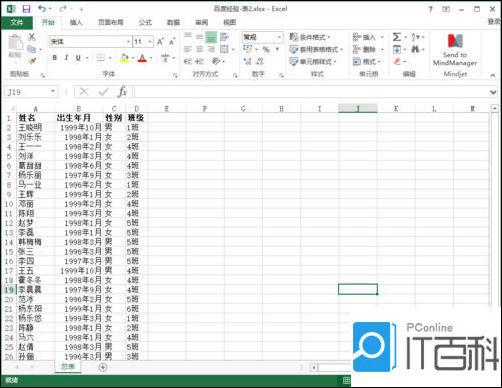The image size is (502, 388).
Task: Switch to the 页面布局 Page Layout tab
Action: 111,22
